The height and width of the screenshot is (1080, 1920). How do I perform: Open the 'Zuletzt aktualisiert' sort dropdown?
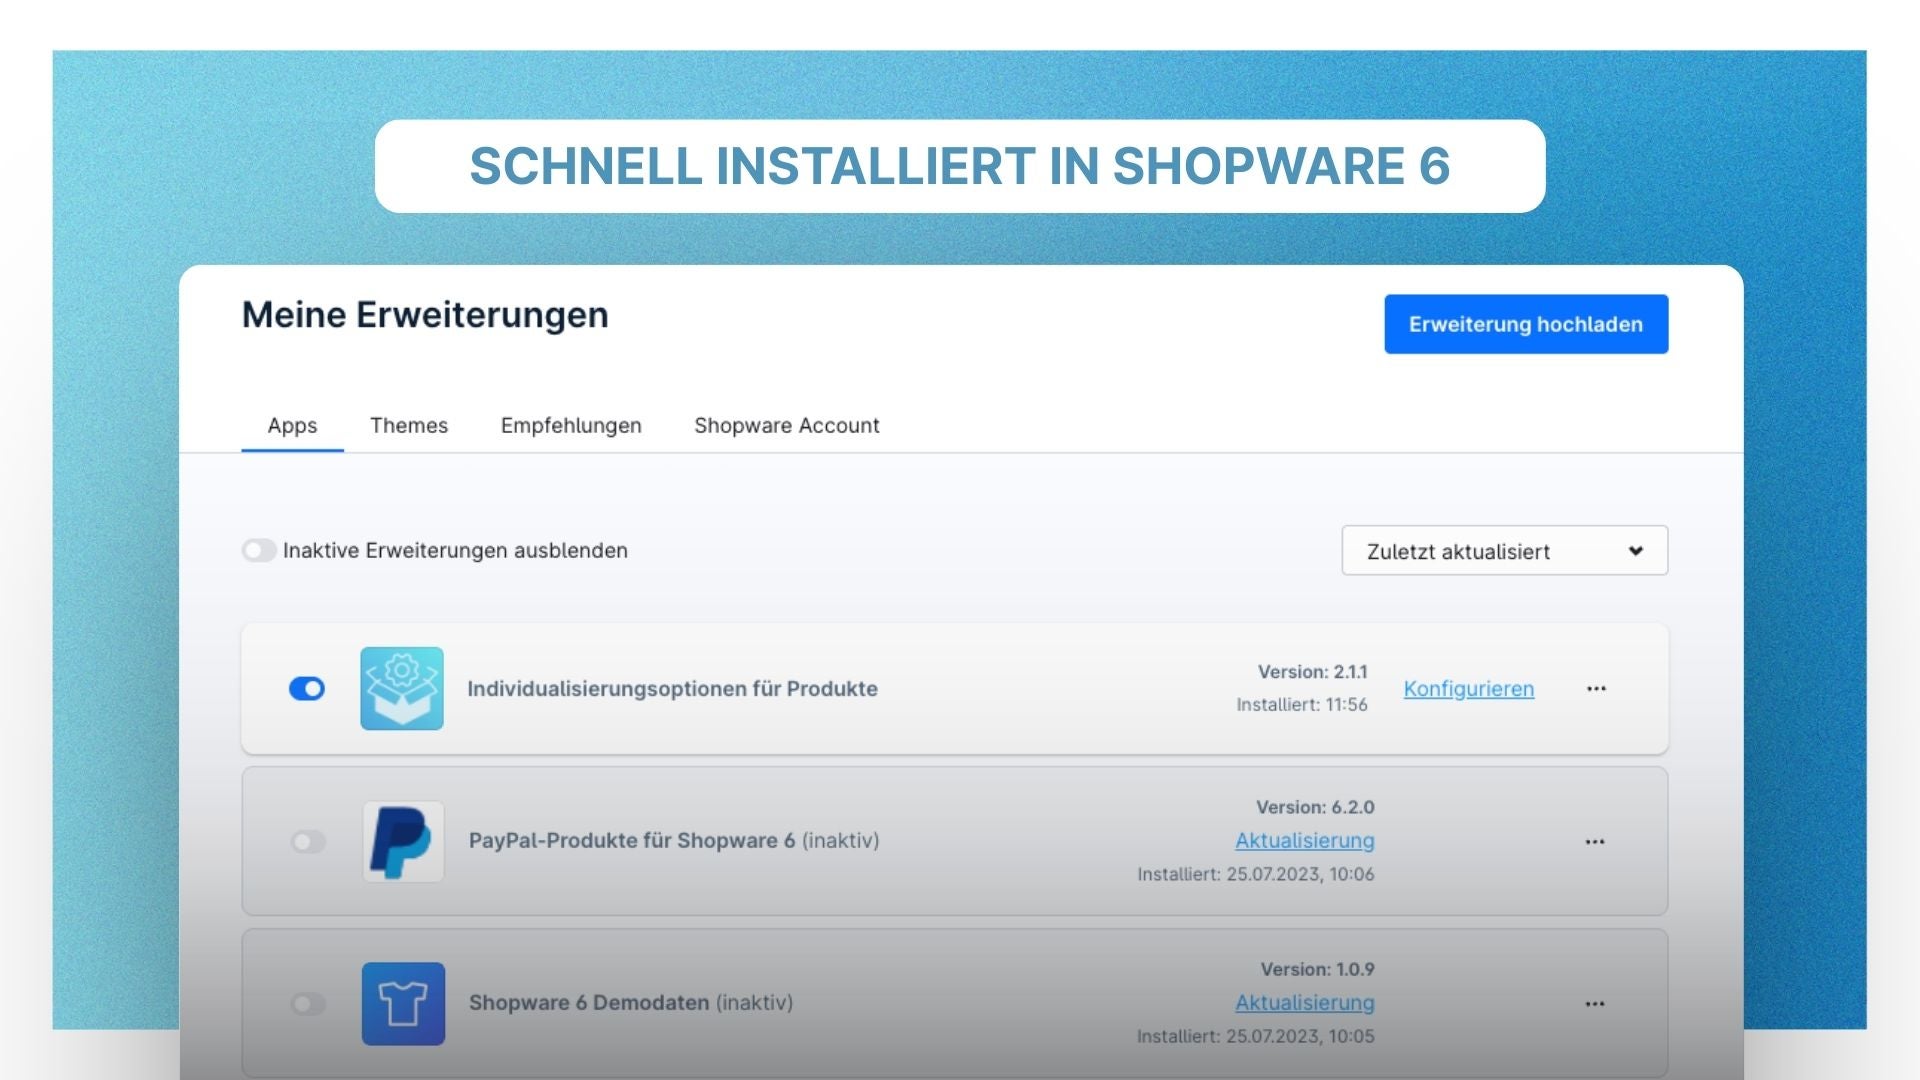[1504, 550]
